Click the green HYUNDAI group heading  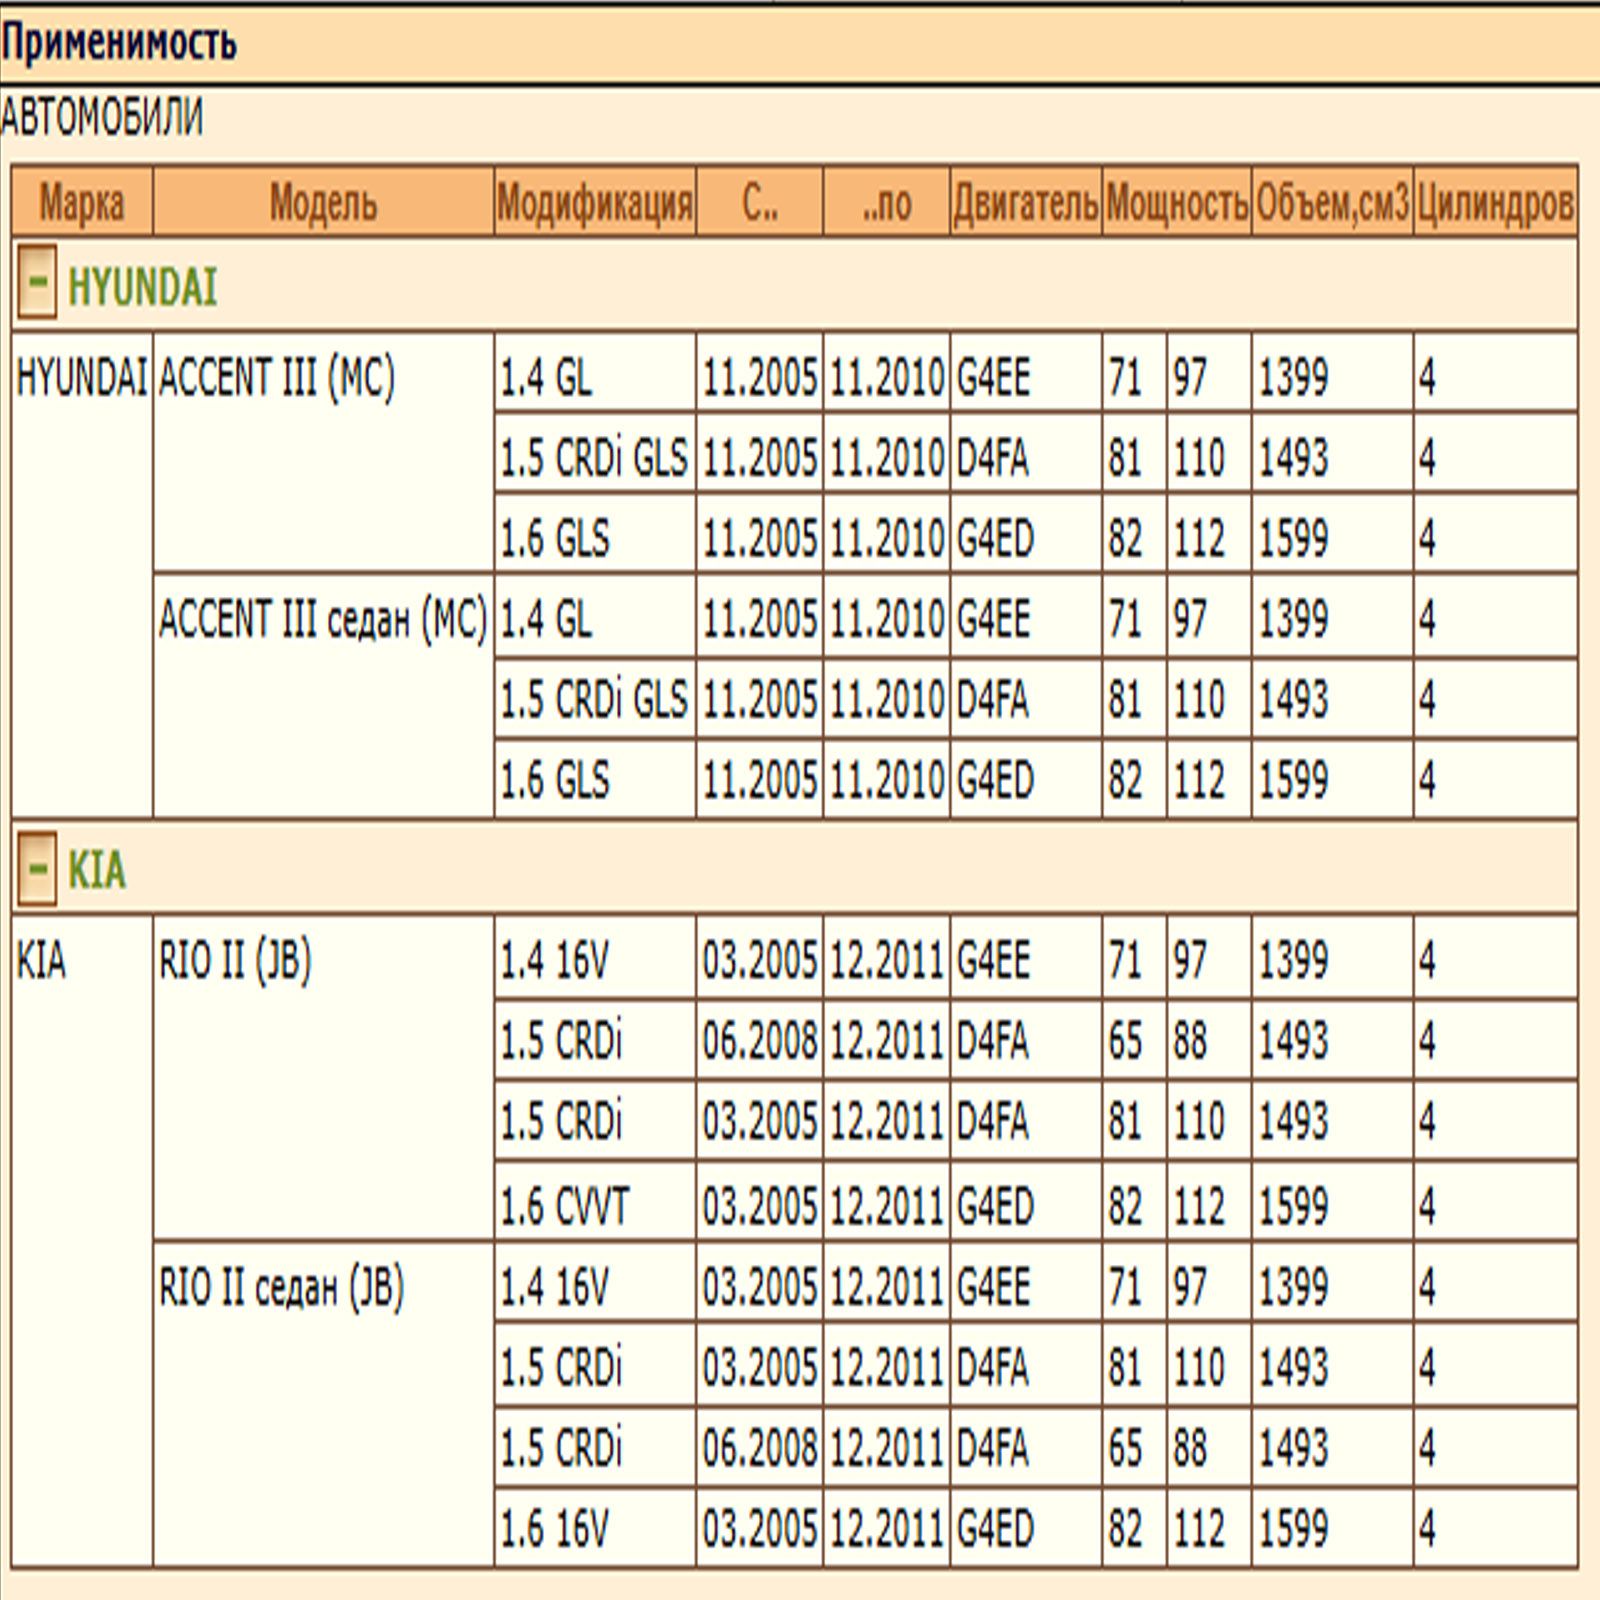(x=142, y=287)
